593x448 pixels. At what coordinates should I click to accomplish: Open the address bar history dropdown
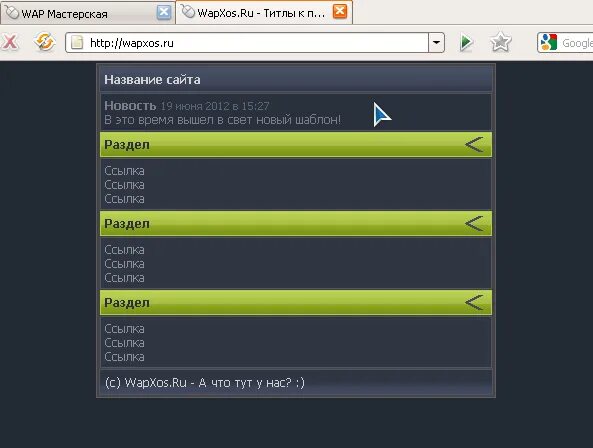click(x=436, y=42)
